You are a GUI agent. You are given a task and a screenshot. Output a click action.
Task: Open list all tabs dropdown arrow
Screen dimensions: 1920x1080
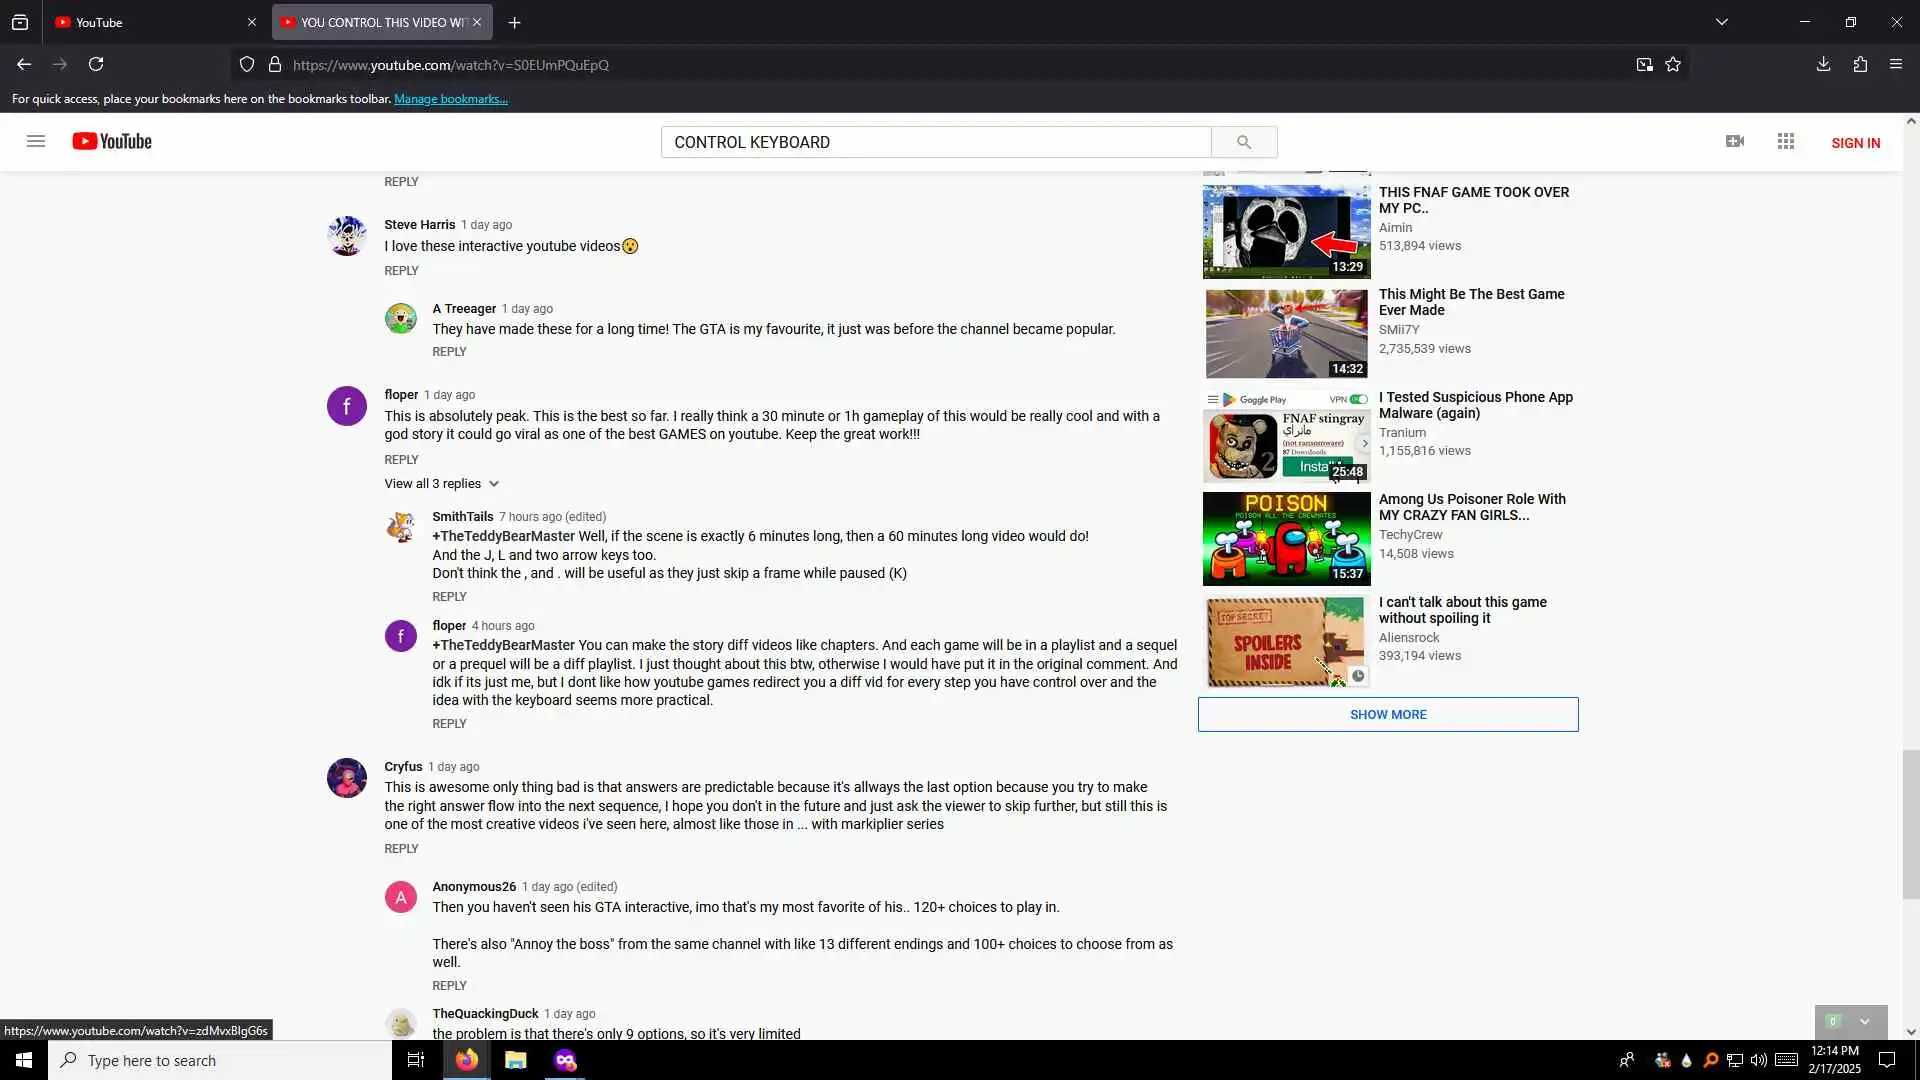[x=1721, y=22]
